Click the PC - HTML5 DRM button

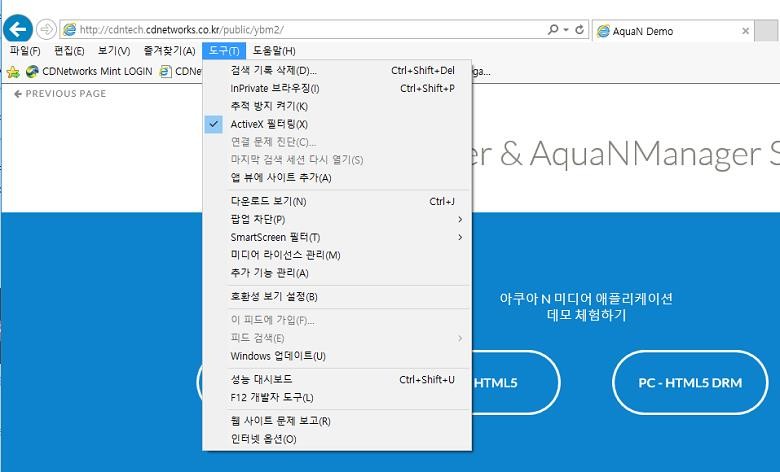tap(690, 382)
